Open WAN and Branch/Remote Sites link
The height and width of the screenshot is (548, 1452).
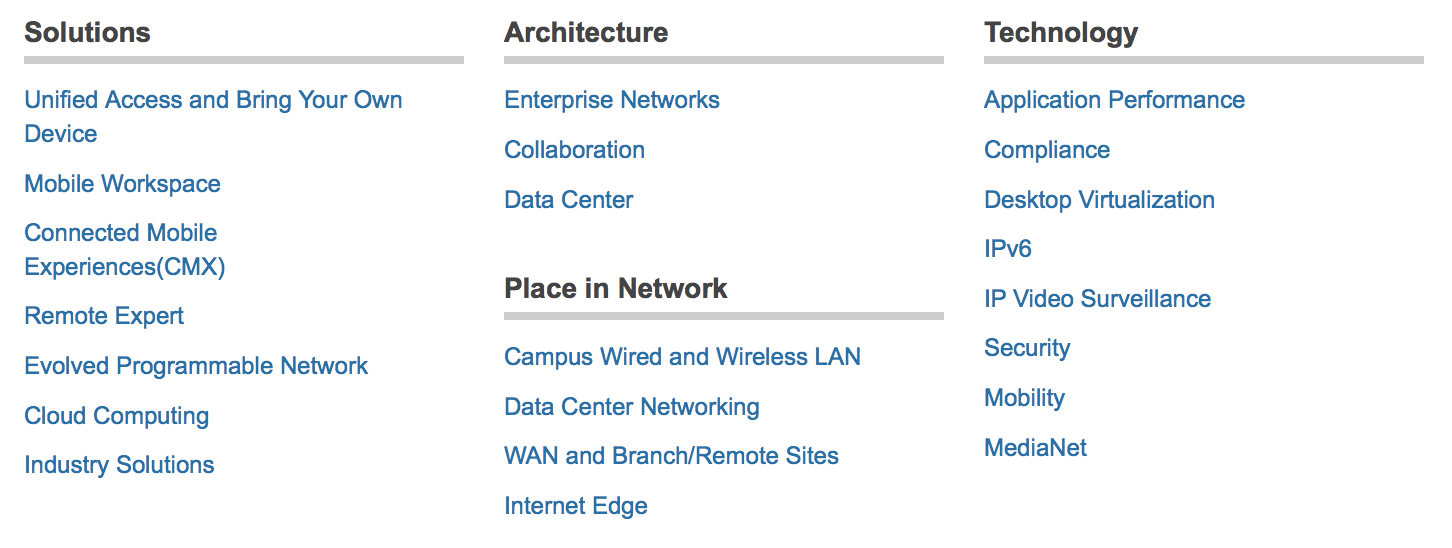coord(672,456)
